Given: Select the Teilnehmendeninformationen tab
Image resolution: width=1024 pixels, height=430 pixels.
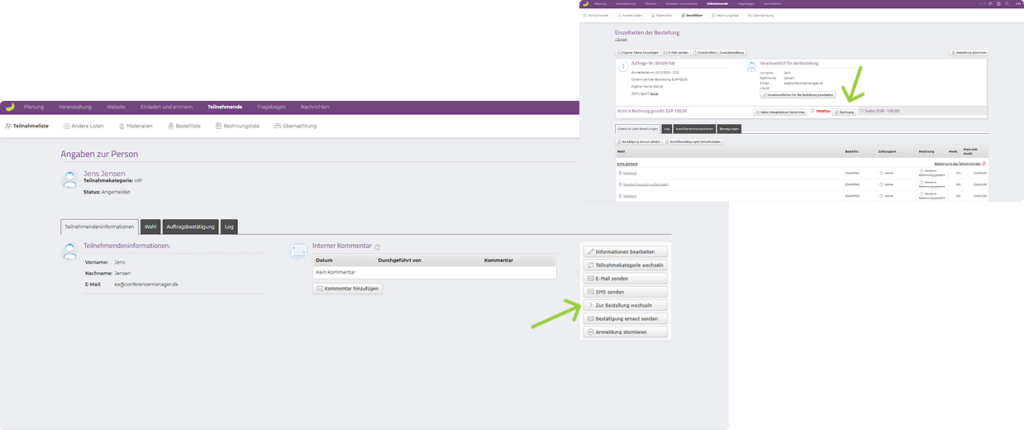Looking at the screenshot, I should click(99, 227).
